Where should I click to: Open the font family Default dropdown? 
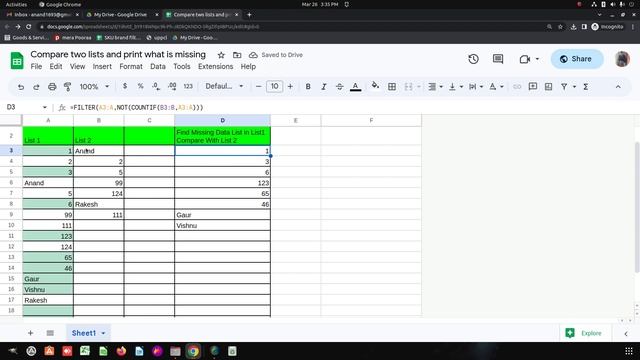(224, 87)
